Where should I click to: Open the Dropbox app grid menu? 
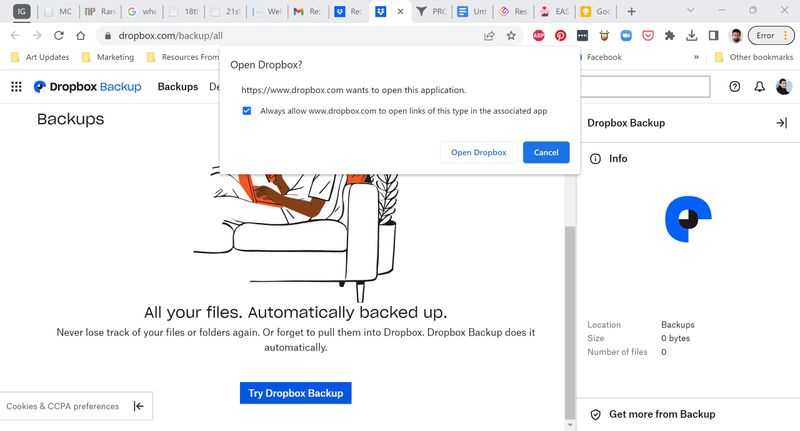[16, 87]
